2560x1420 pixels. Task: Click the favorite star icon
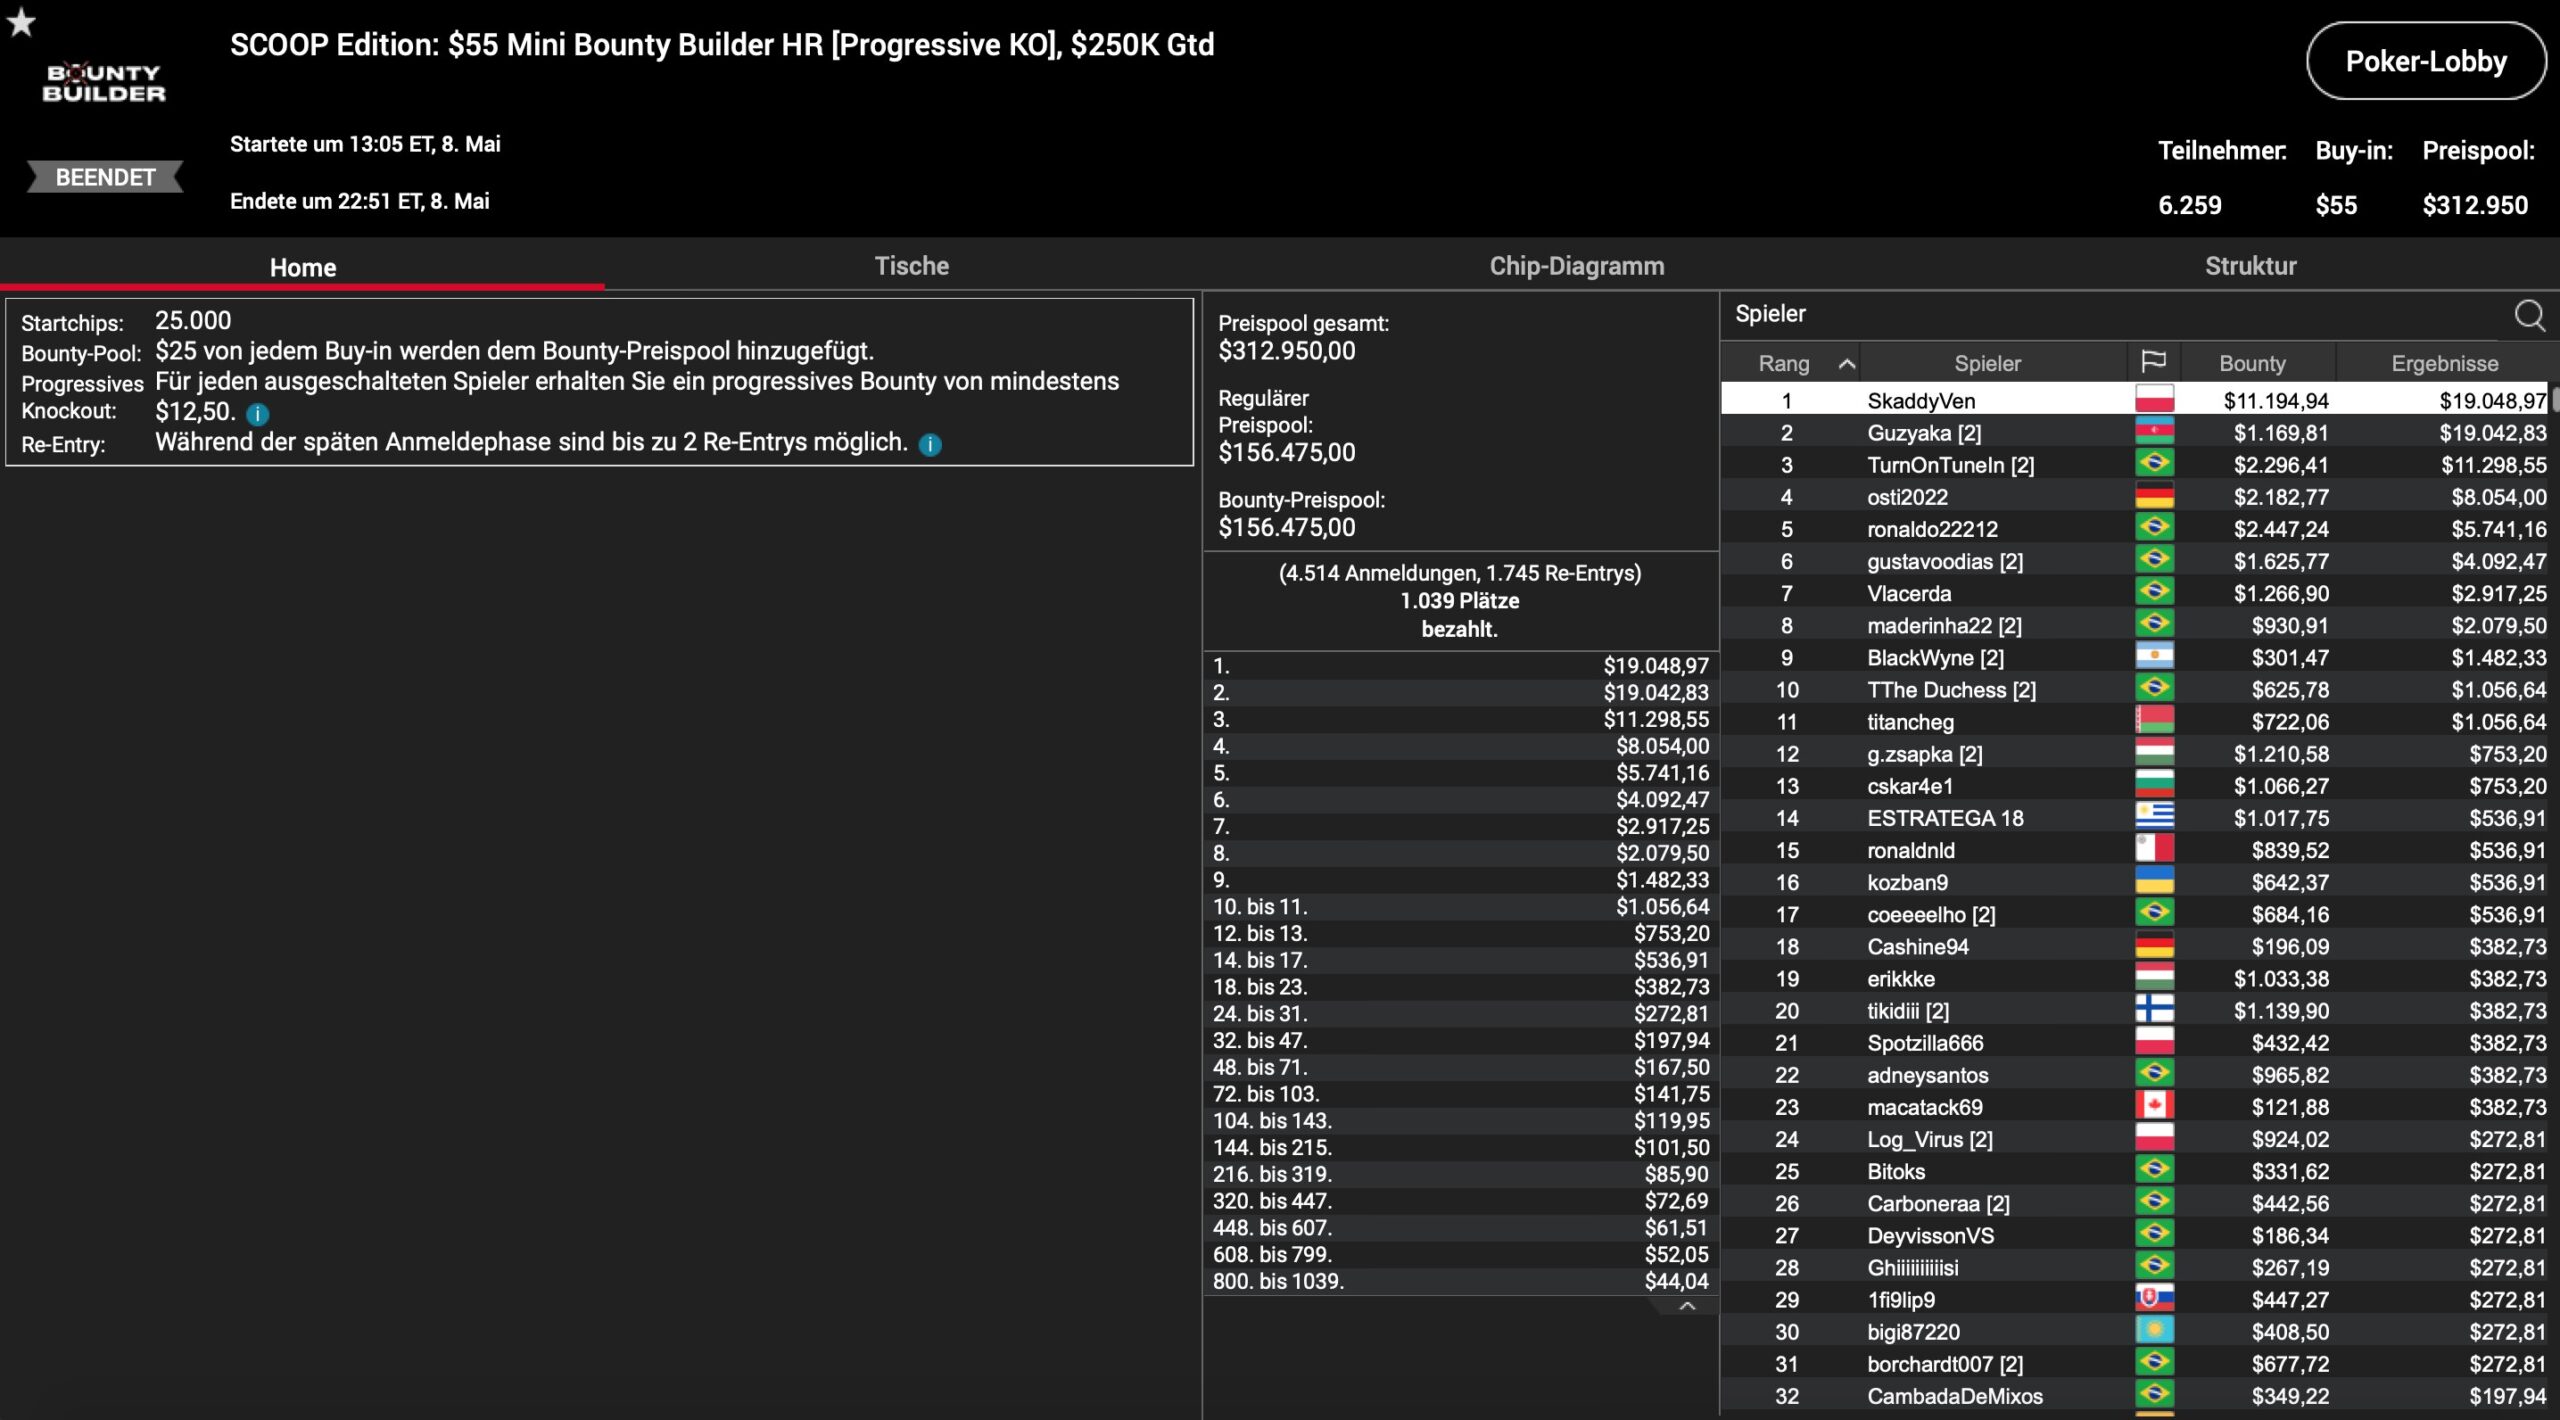click(21, 22)
